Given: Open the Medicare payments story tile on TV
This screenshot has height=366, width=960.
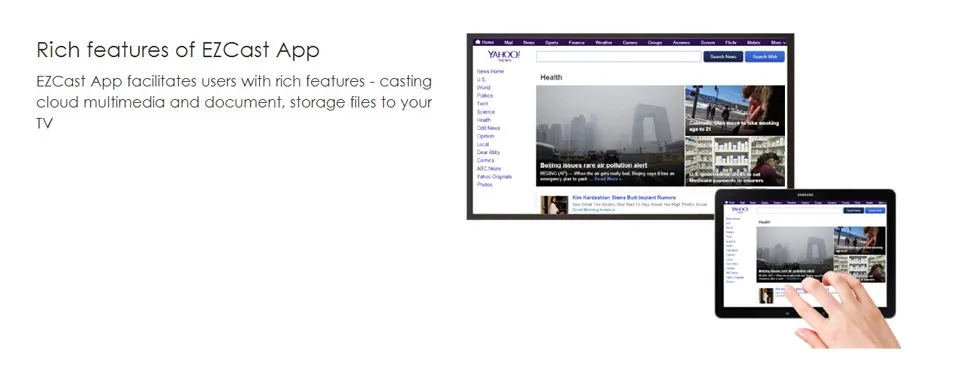Looking at the screenshot, I should tap(735, 162).
